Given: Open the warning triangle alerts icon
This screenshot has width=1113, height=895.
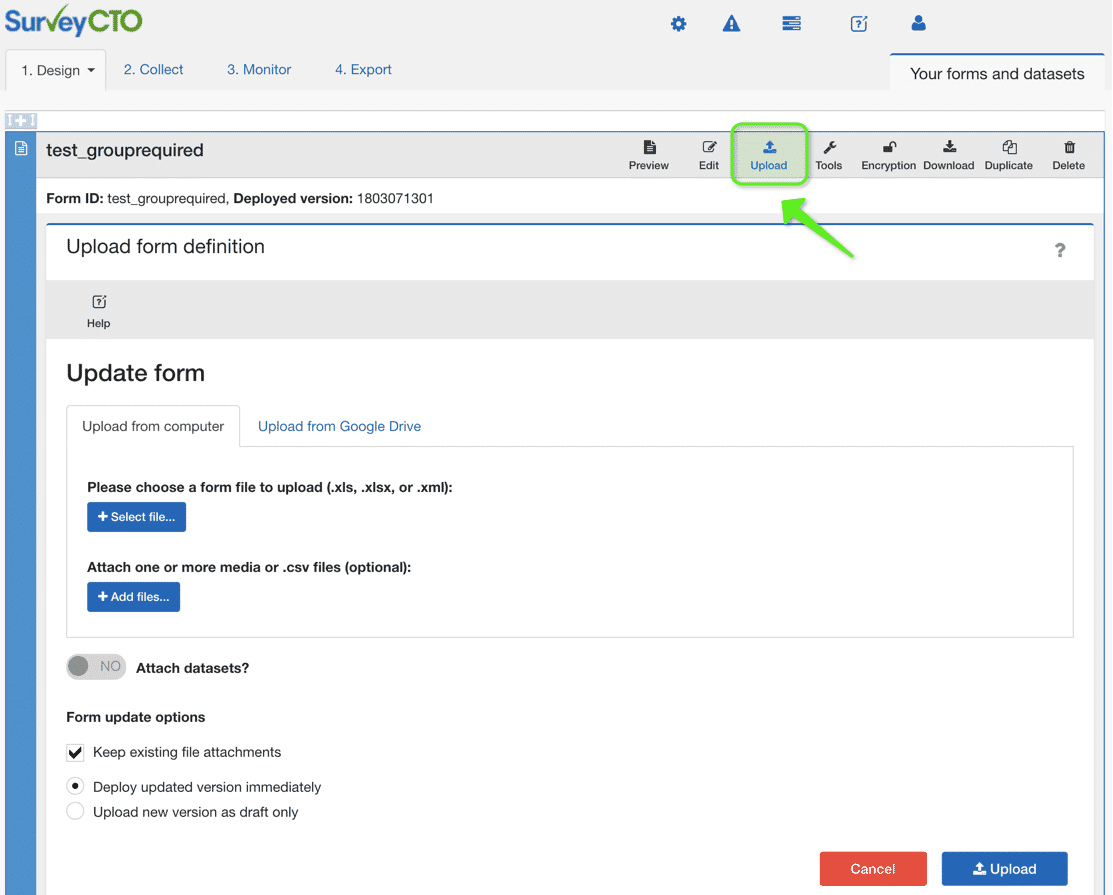Looking at the screenshot, I should (x=731, y=24).
